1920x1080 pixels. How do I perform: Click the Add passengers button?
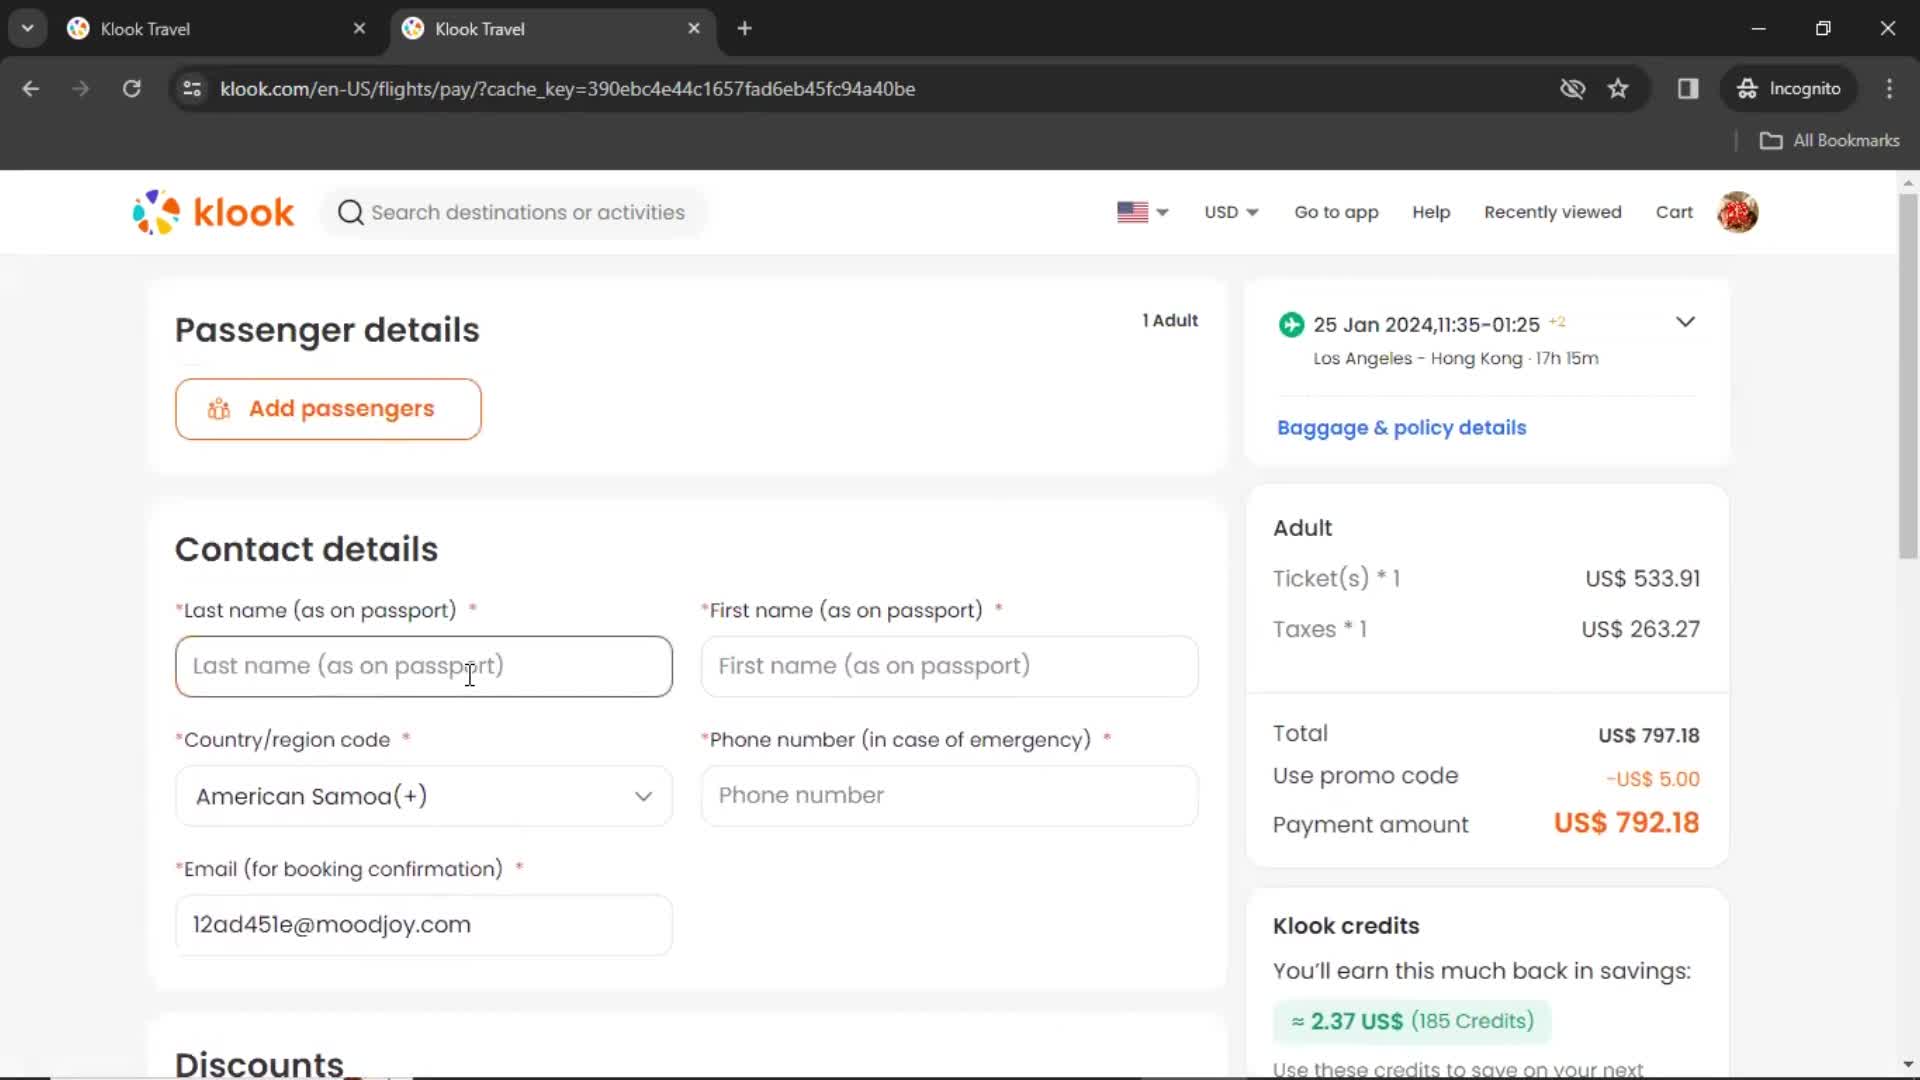point(328,409)
